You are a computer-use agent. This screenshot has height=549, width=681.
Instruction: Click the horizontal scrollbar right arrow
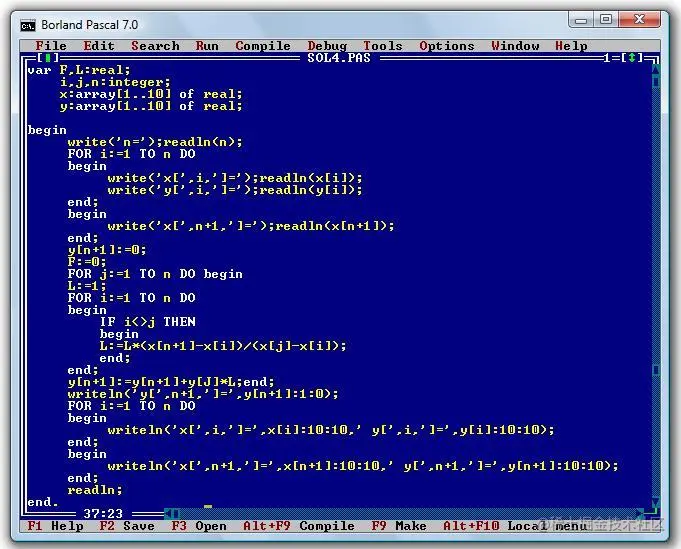(640, 514)
